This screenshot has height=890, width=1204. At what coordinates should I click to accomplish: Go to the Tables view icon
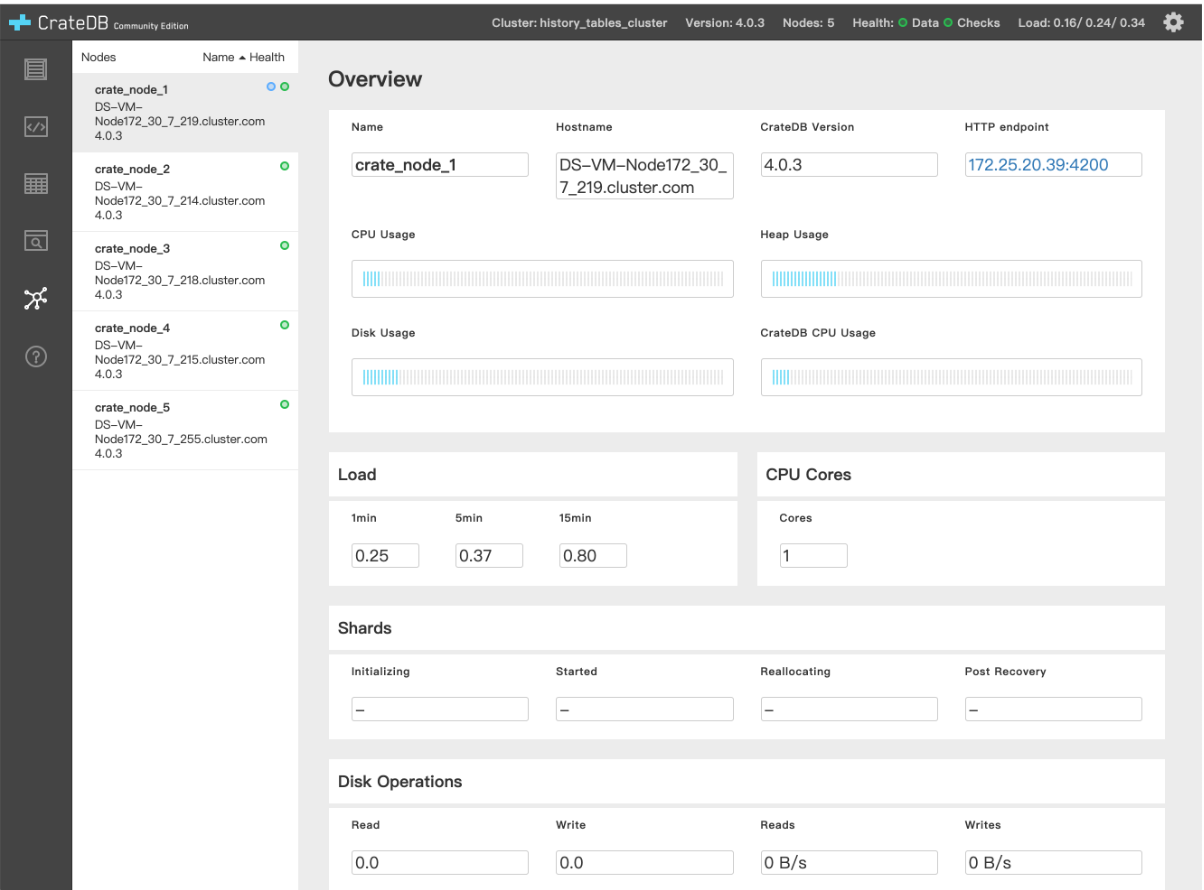point(36,183)
